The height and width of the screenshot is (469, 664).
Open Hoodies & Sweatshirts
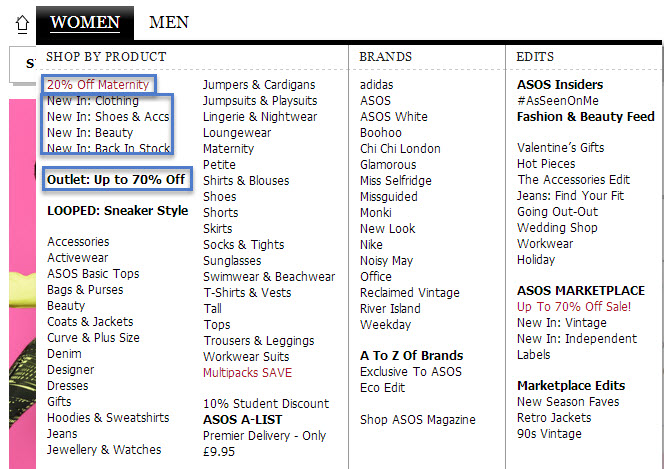[x=108, y=418]
